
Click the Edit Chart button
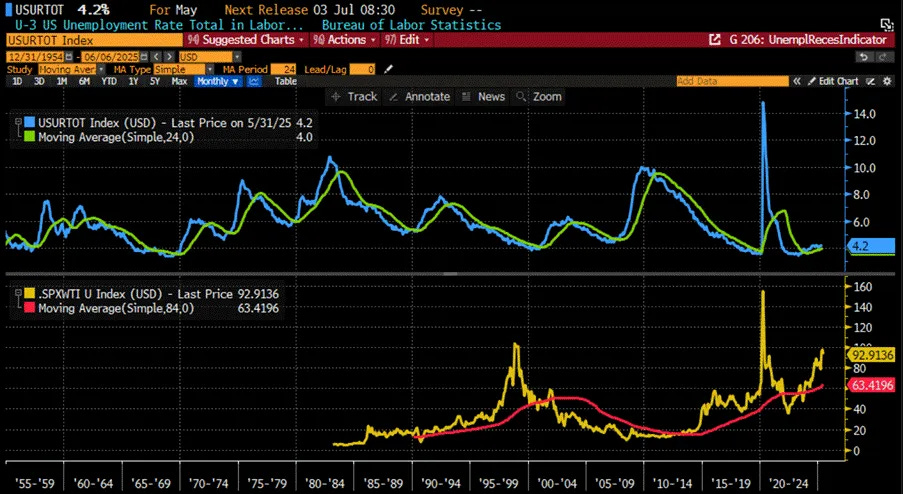click(x=833, y=81)
